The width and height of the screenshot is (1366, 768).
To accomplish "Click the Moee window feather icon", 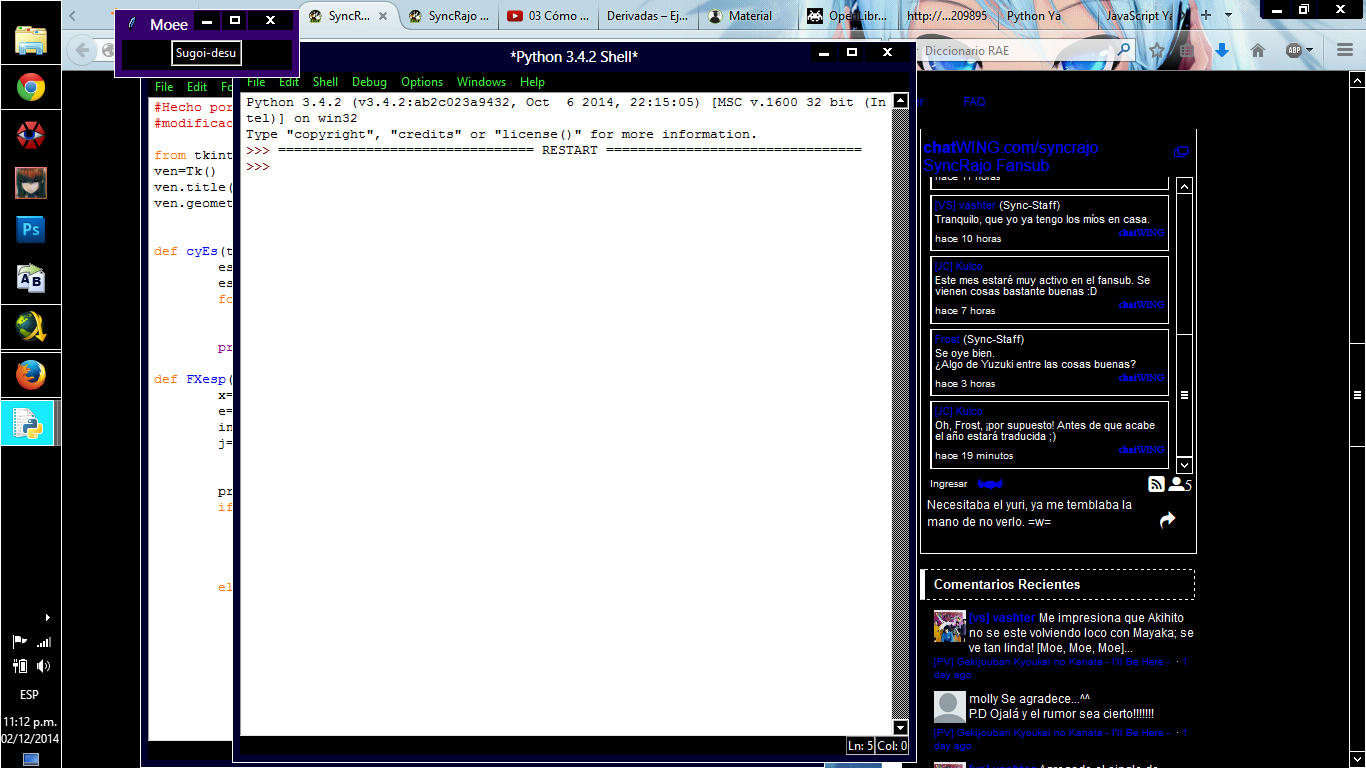I will click(132, 24).
